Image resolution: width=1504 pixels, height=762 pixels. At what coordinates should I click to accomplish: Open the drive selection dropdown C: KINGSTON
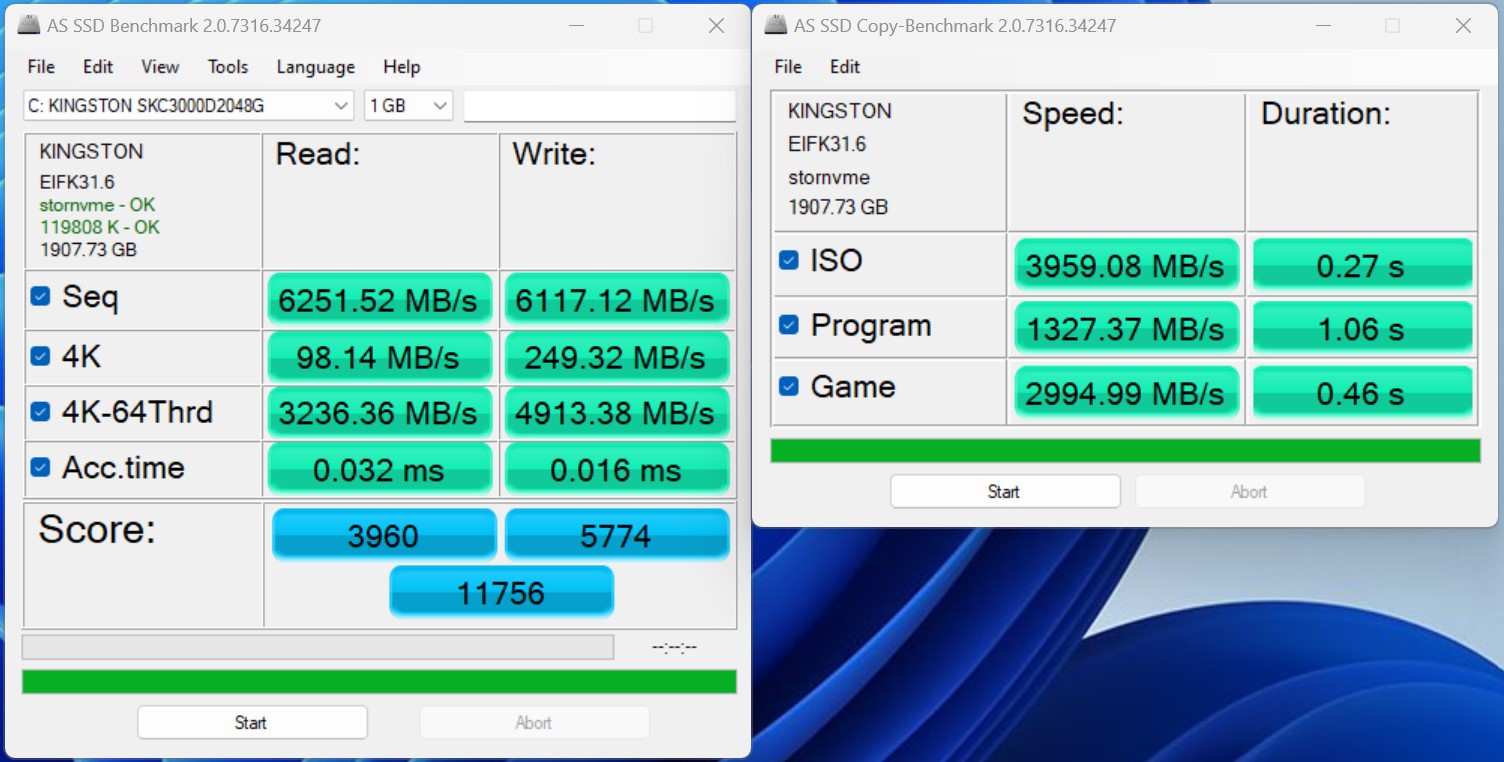click(x=188, y=105)
